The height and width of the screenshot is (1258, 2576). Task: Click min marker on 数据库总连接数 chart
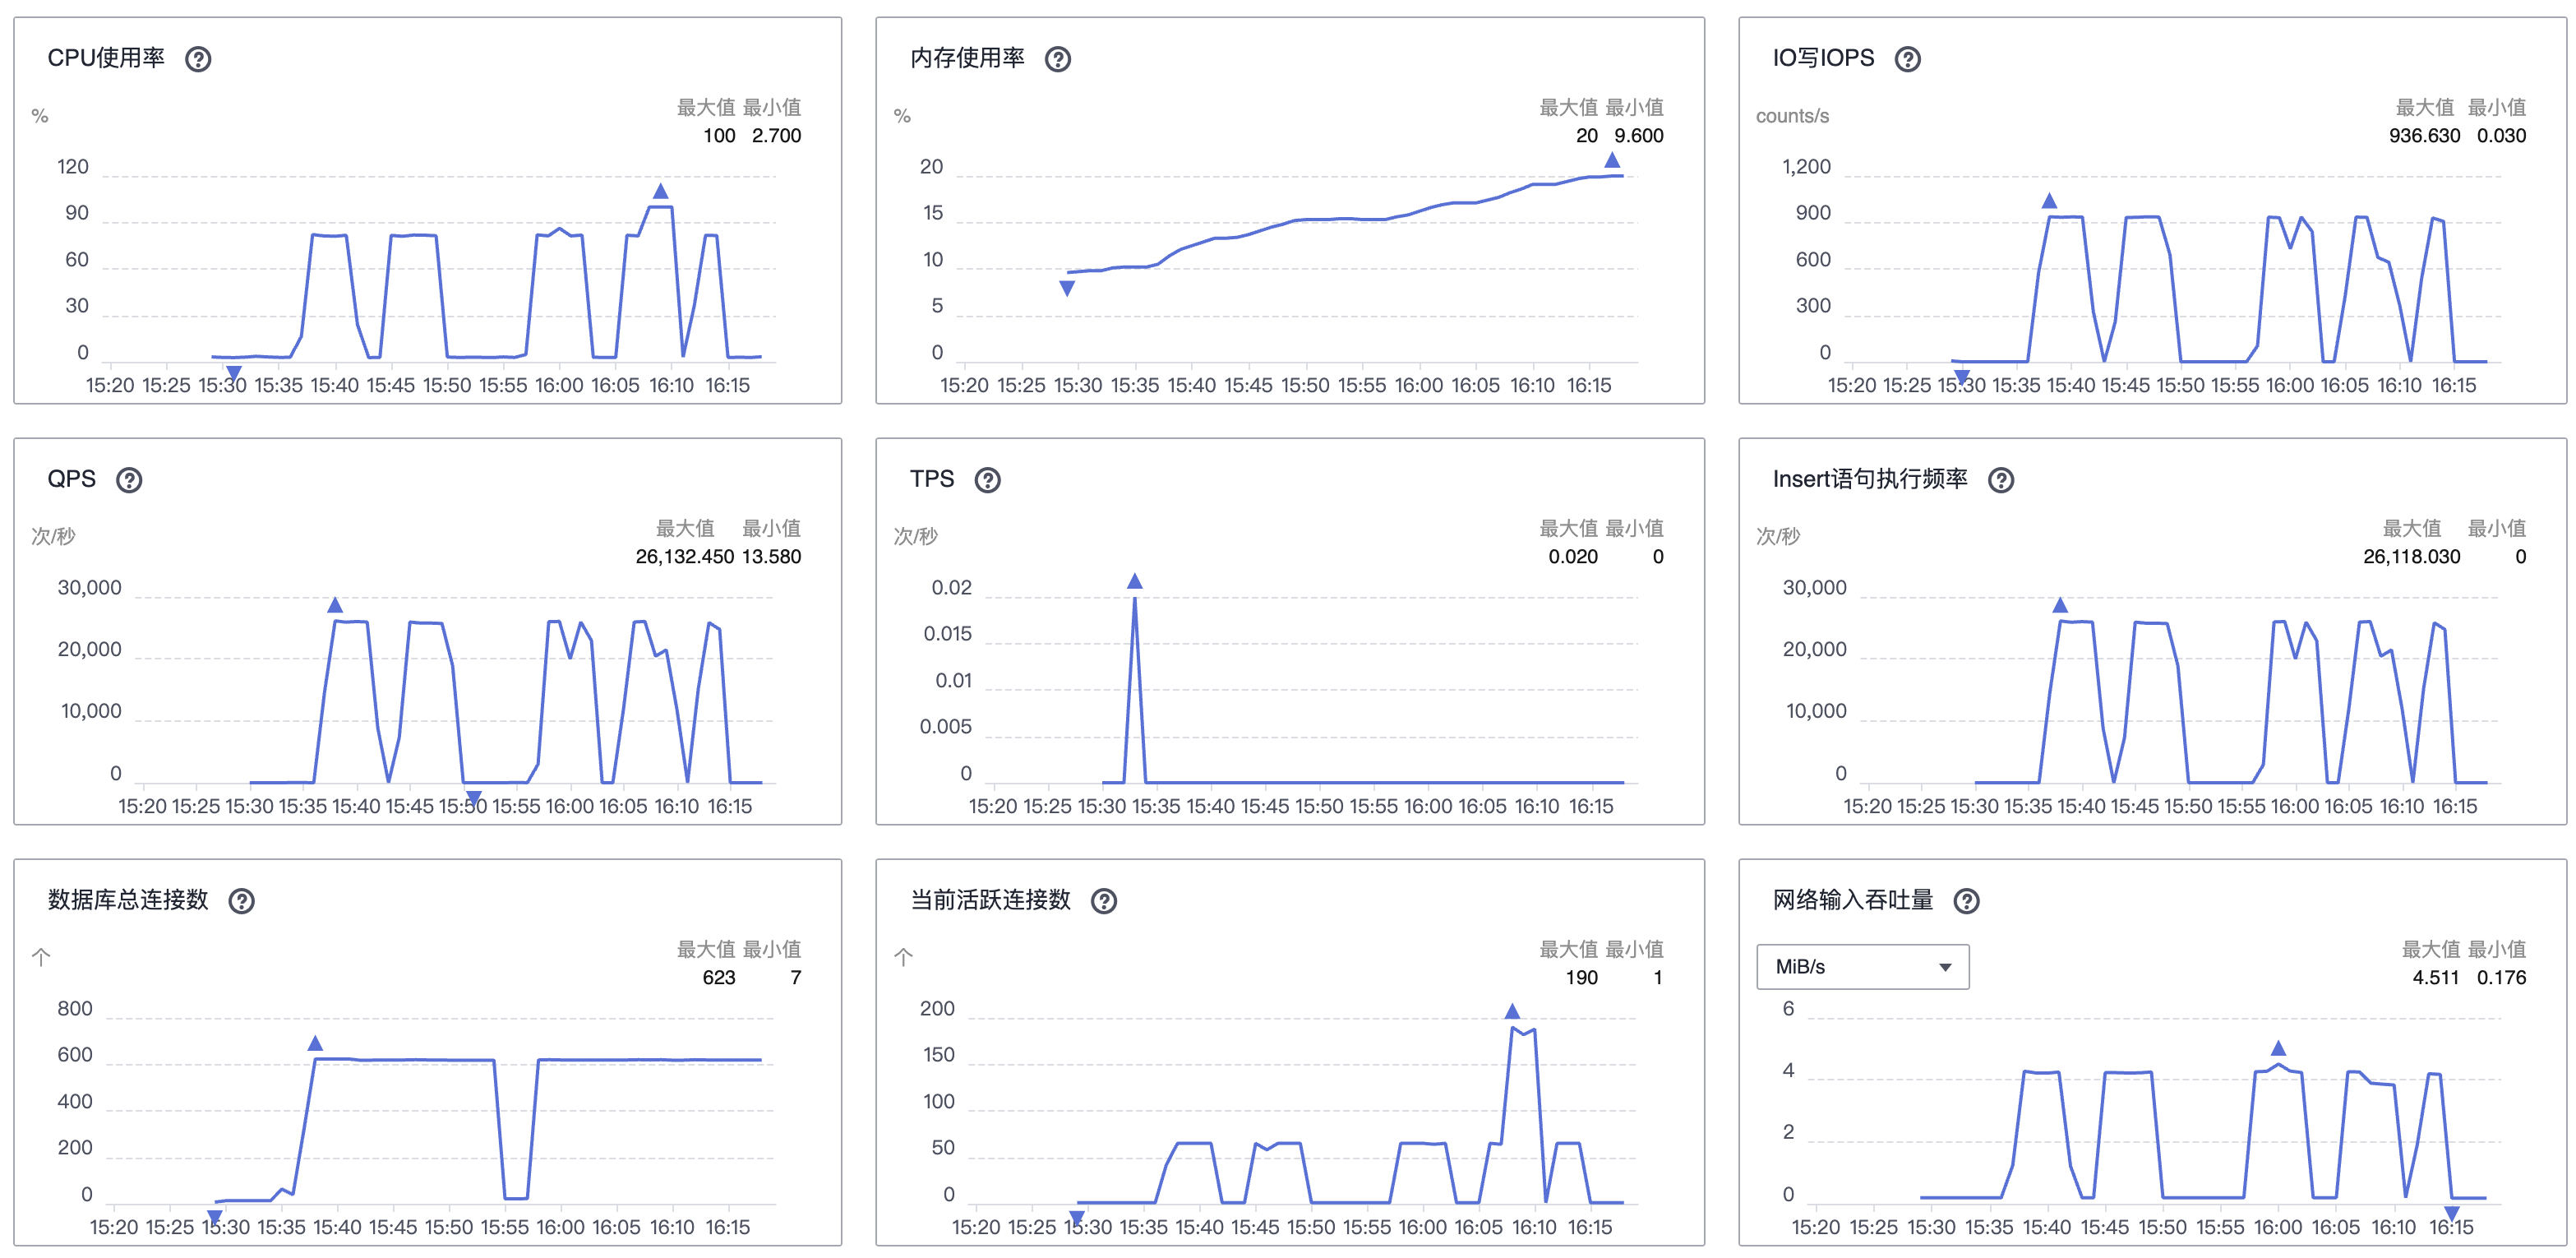[x=214, y=1217]
